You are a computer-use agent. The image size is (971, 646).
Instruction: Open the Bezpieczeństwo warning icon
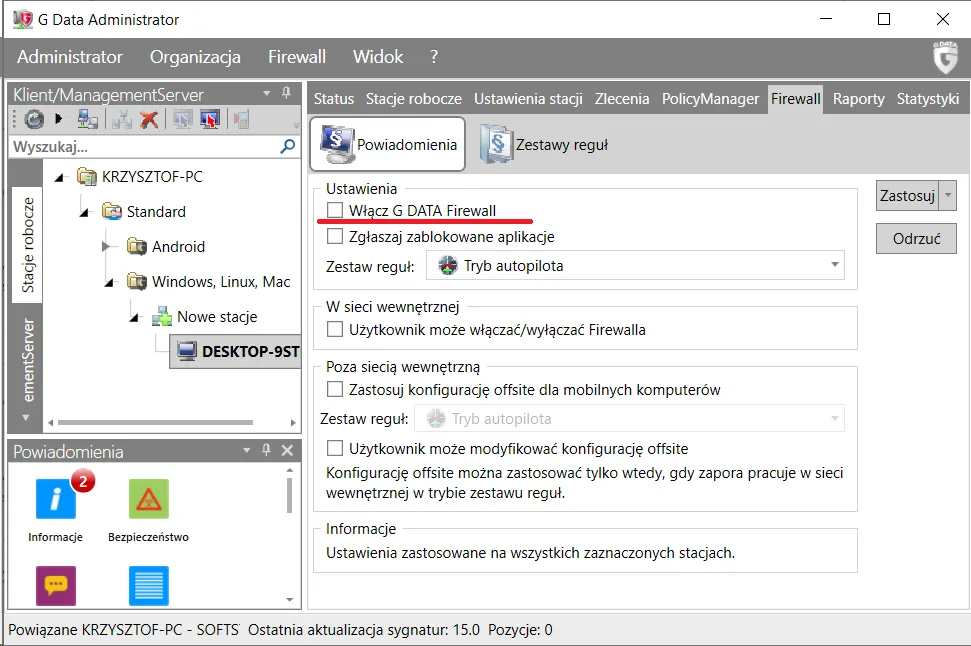[x=149, y=499]
